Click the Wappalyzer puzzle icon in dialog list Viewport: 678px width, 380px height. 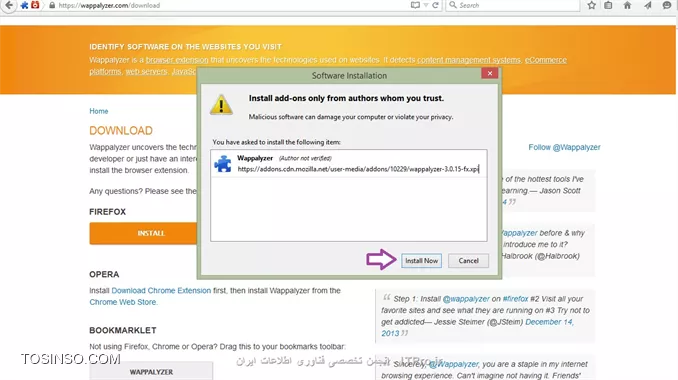tap(223, 164)
